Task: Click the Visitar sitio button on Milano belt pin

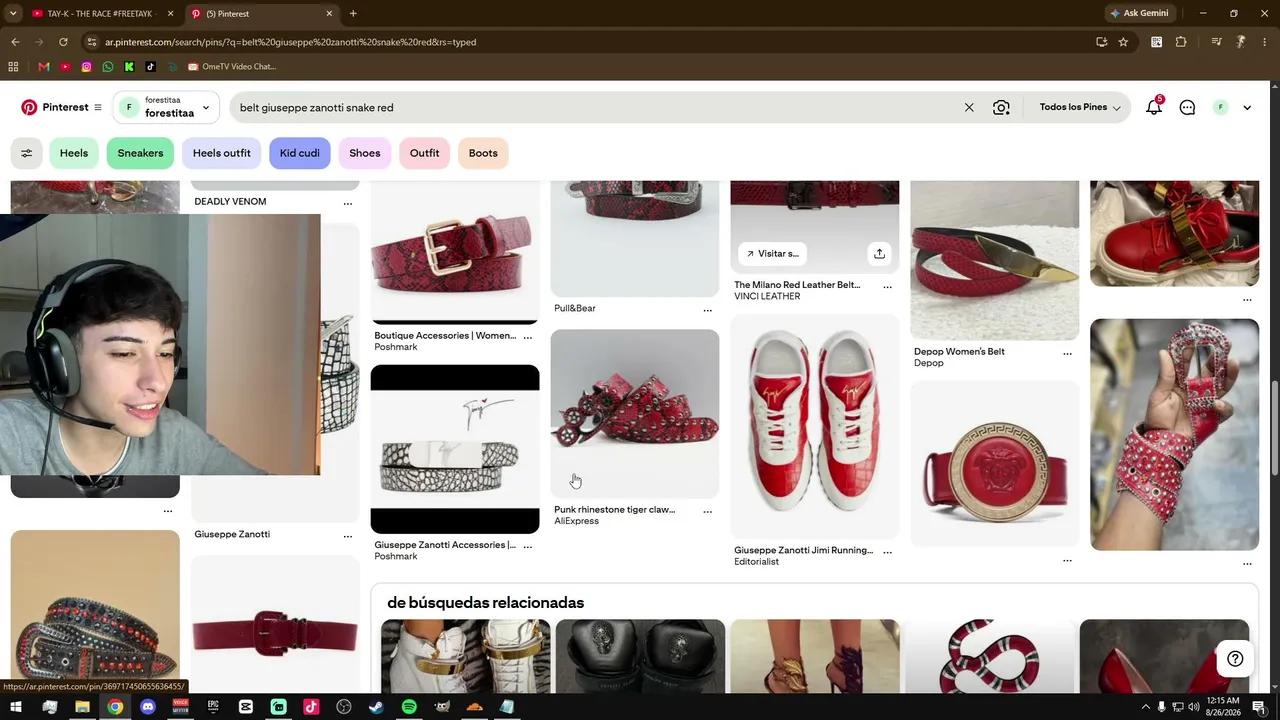Action: point(773,254)
